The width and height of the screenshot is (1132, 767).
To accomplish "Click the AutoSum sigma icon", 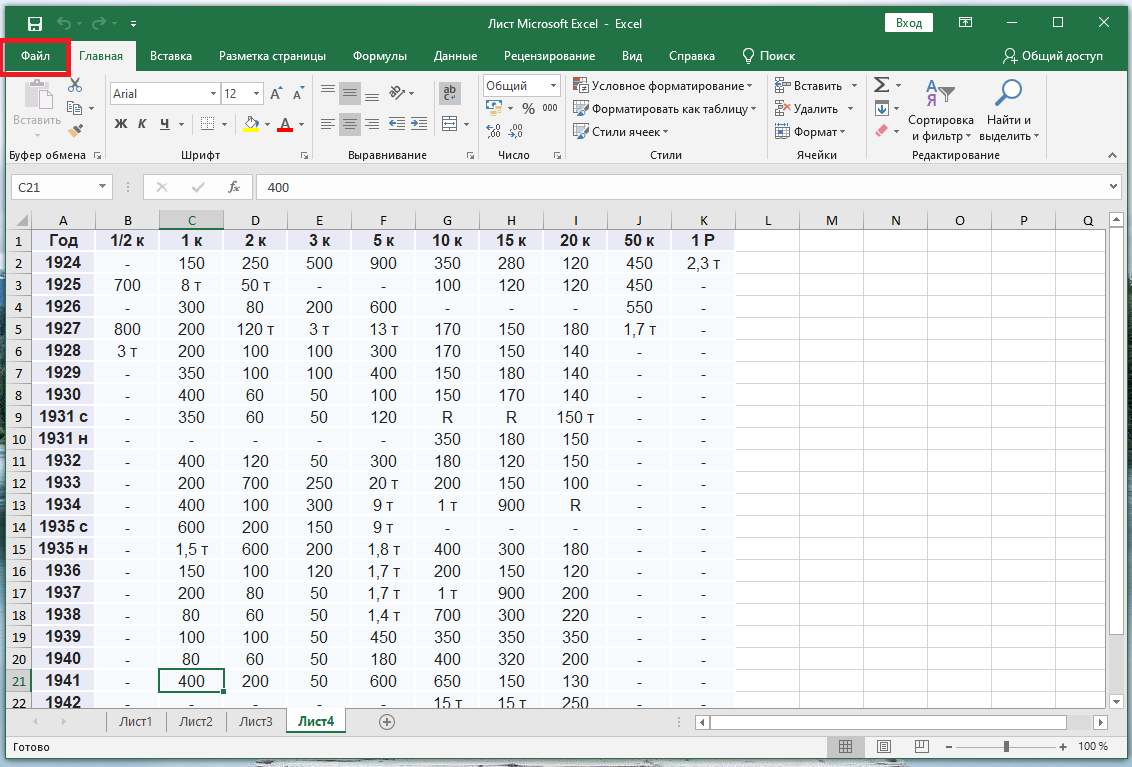I will [881, 85].
